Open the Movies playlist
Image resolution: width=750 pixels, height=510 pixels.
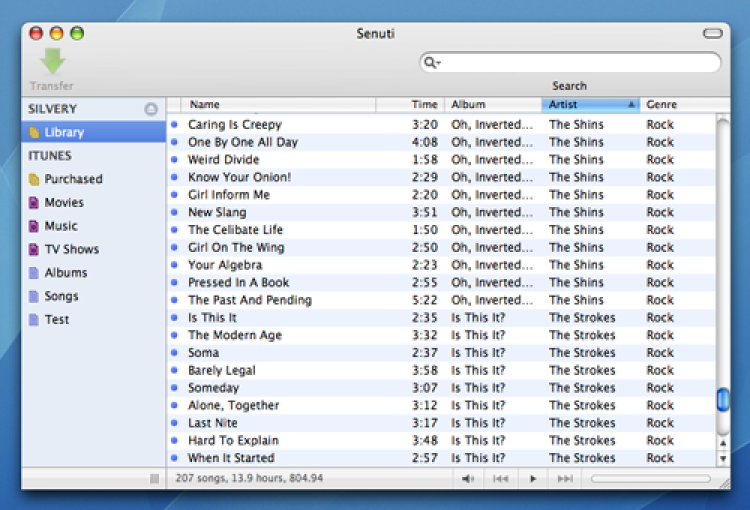point(63,202)
